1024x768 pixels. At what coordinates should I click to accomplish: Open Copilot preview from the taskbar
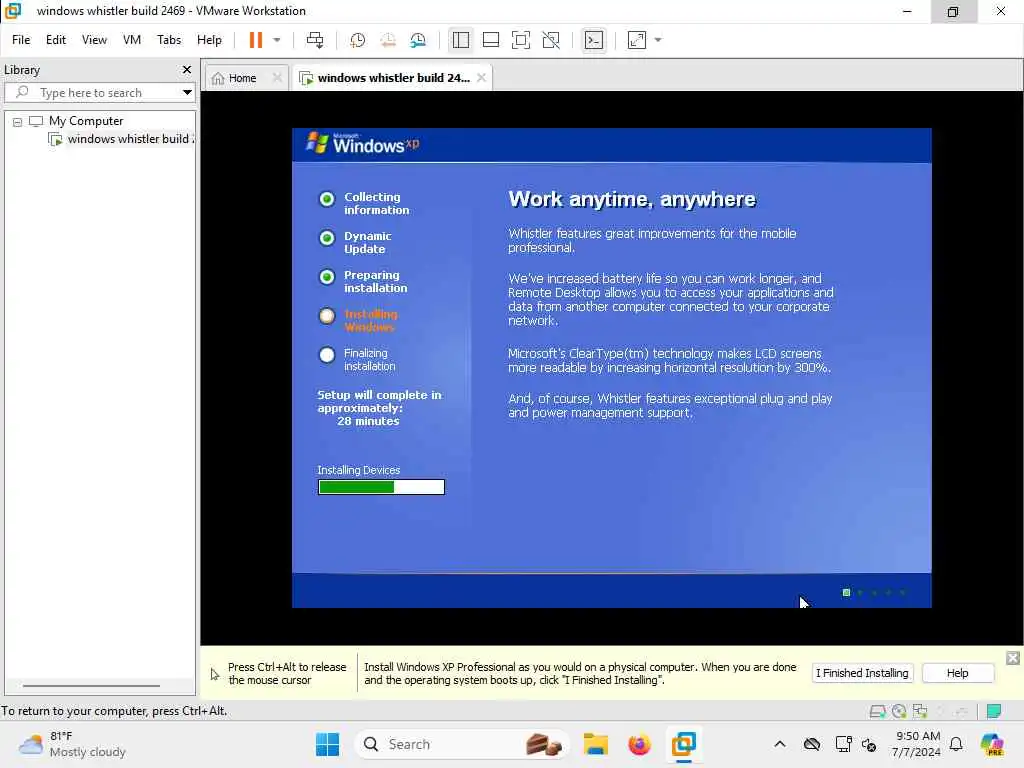992,744
